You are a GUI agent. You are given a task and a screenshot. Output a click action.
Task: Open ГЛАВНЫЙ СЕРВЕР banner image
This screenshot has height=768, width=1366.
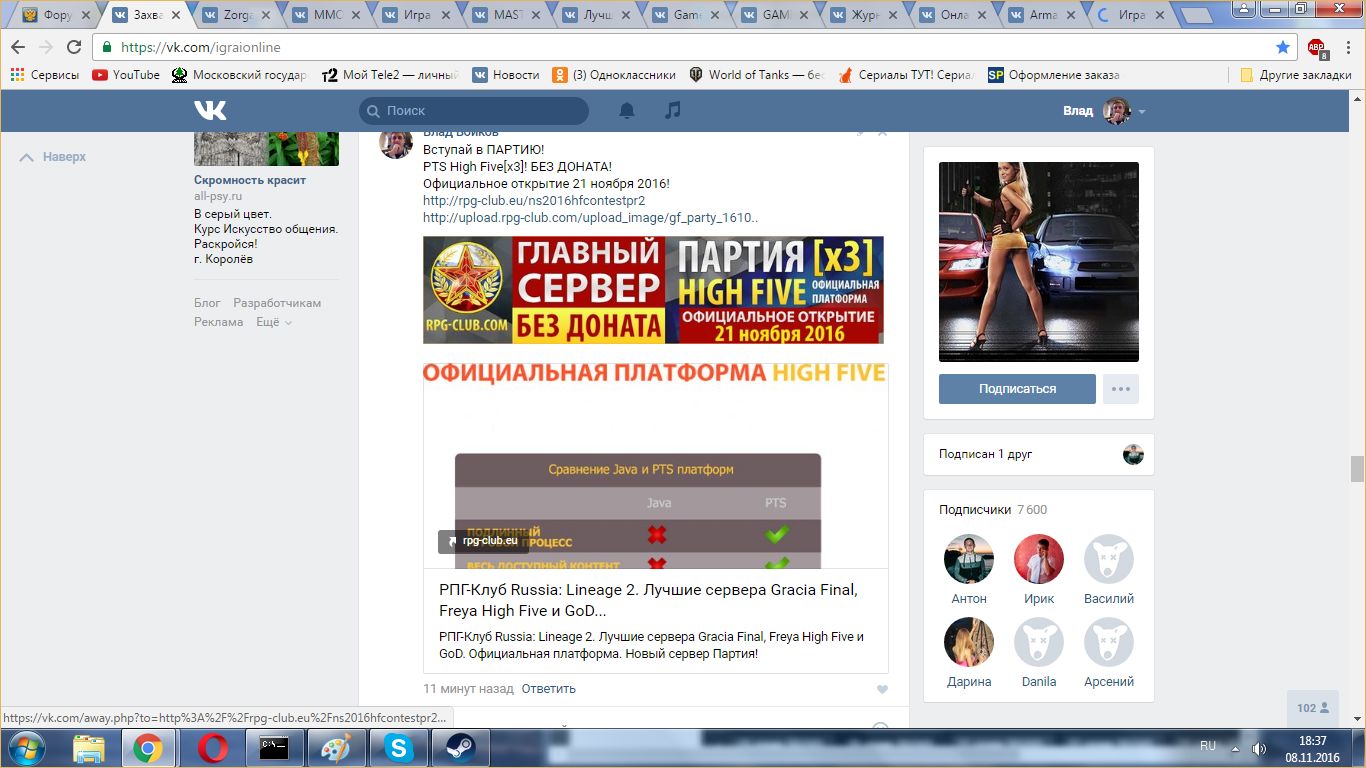click(x=653, y=290)
